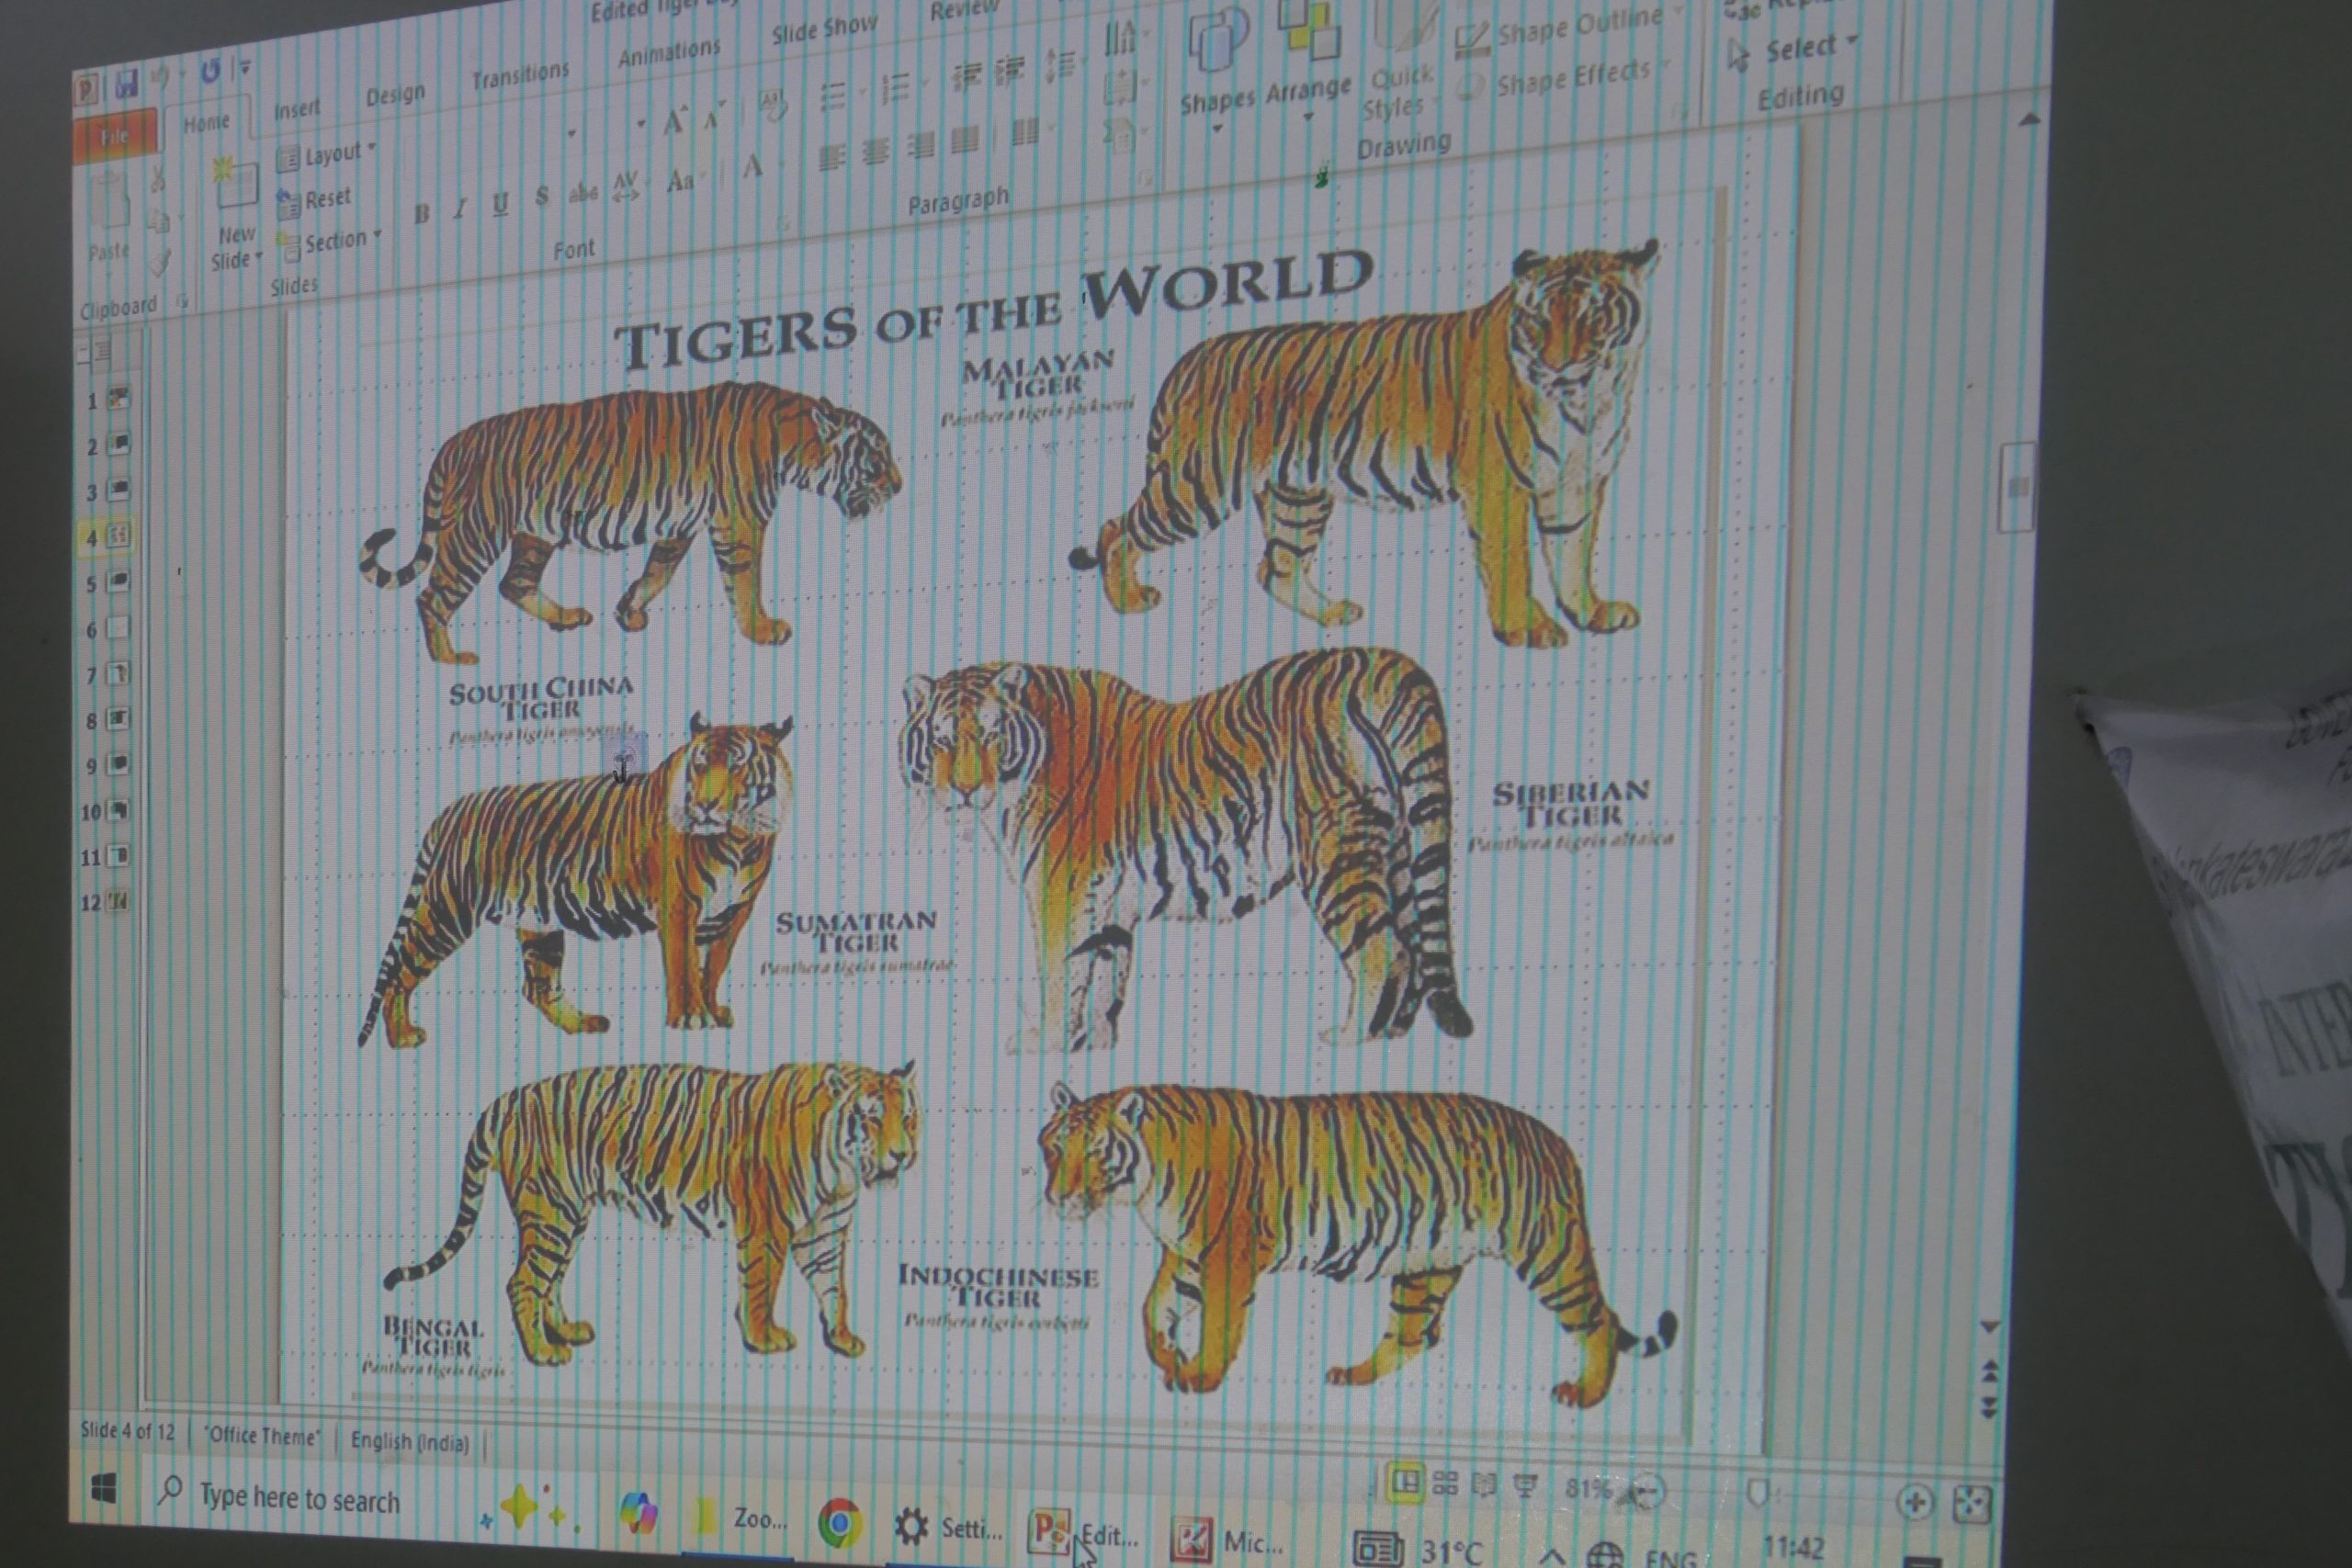The image size is (2352, 1568).
Task: Toggle Italic formatting
Action: (460, 208)
